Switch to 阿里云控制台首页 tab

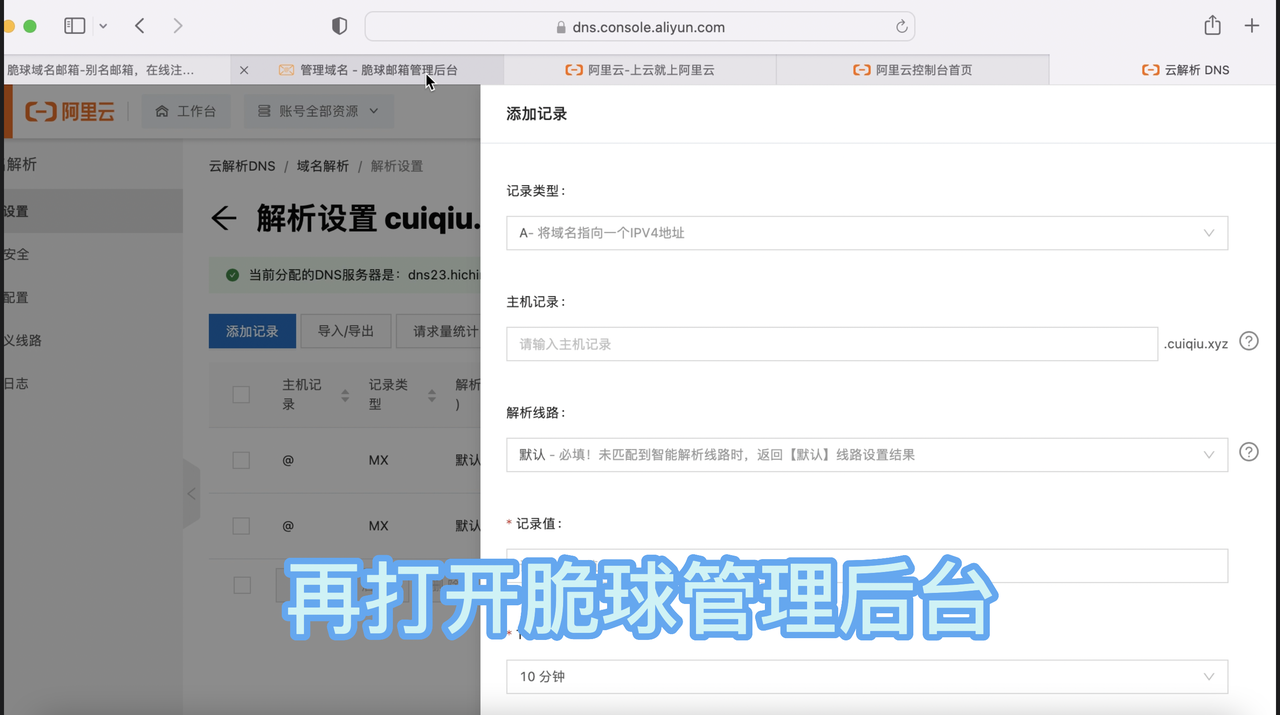click(x=912, y=70)
